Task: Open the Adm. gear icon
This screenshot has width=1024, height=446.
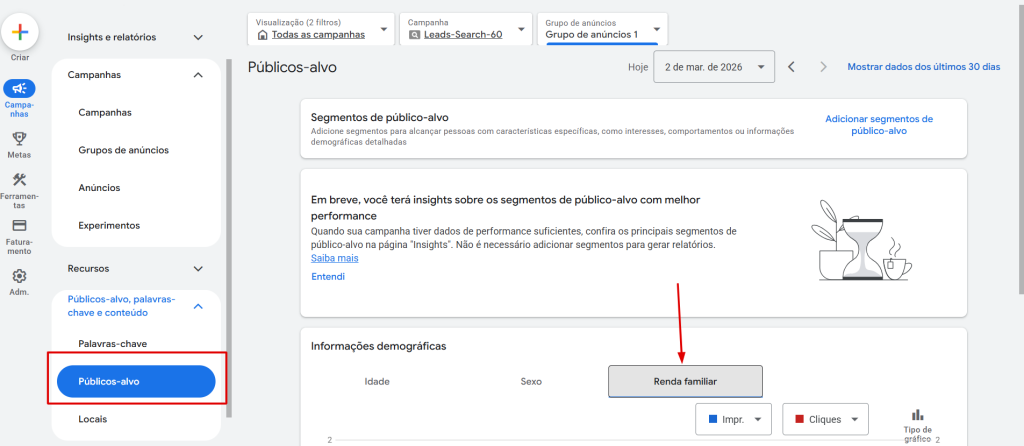Action: 20,276
